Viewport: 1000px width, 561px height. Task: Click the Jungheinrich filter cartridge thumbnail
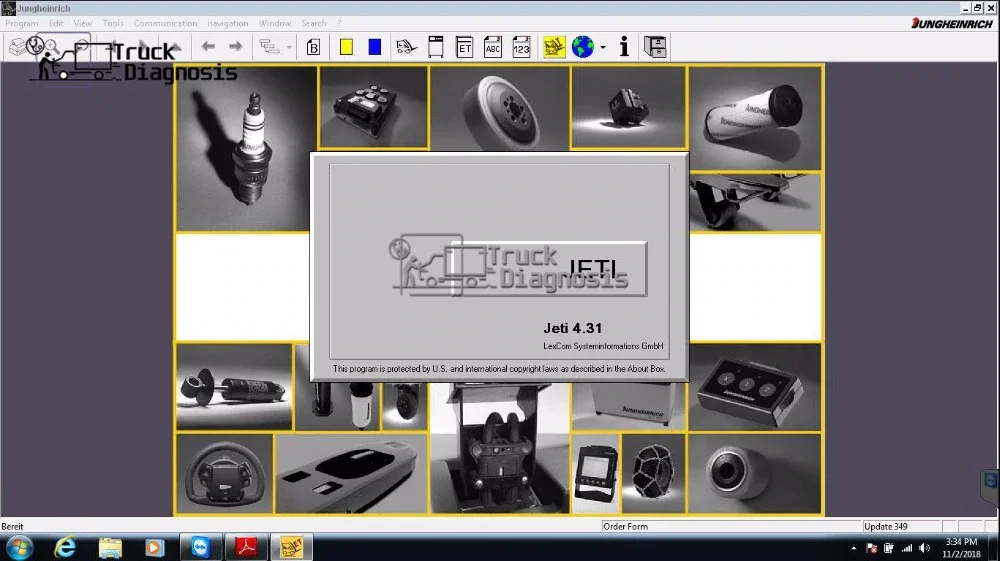coord(755,118)
